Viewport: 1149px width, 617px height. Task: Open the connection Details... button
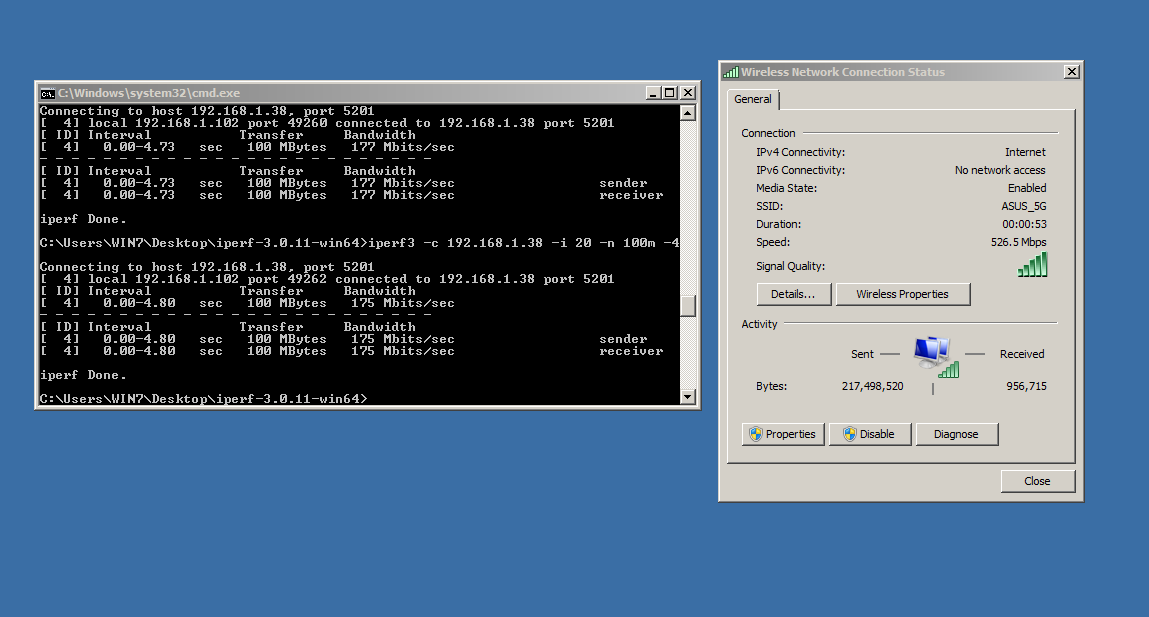(794, 294)
